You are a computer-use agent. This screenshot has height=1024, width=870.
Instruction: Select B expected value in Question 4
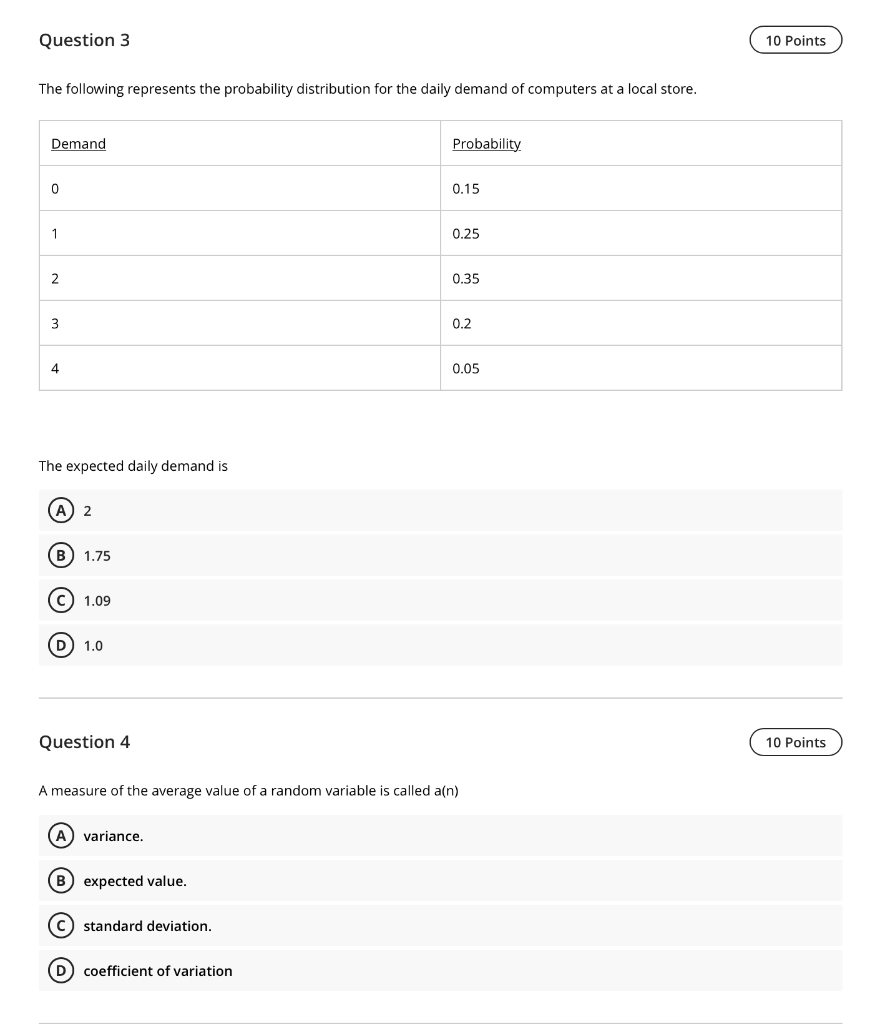point(440,881)
